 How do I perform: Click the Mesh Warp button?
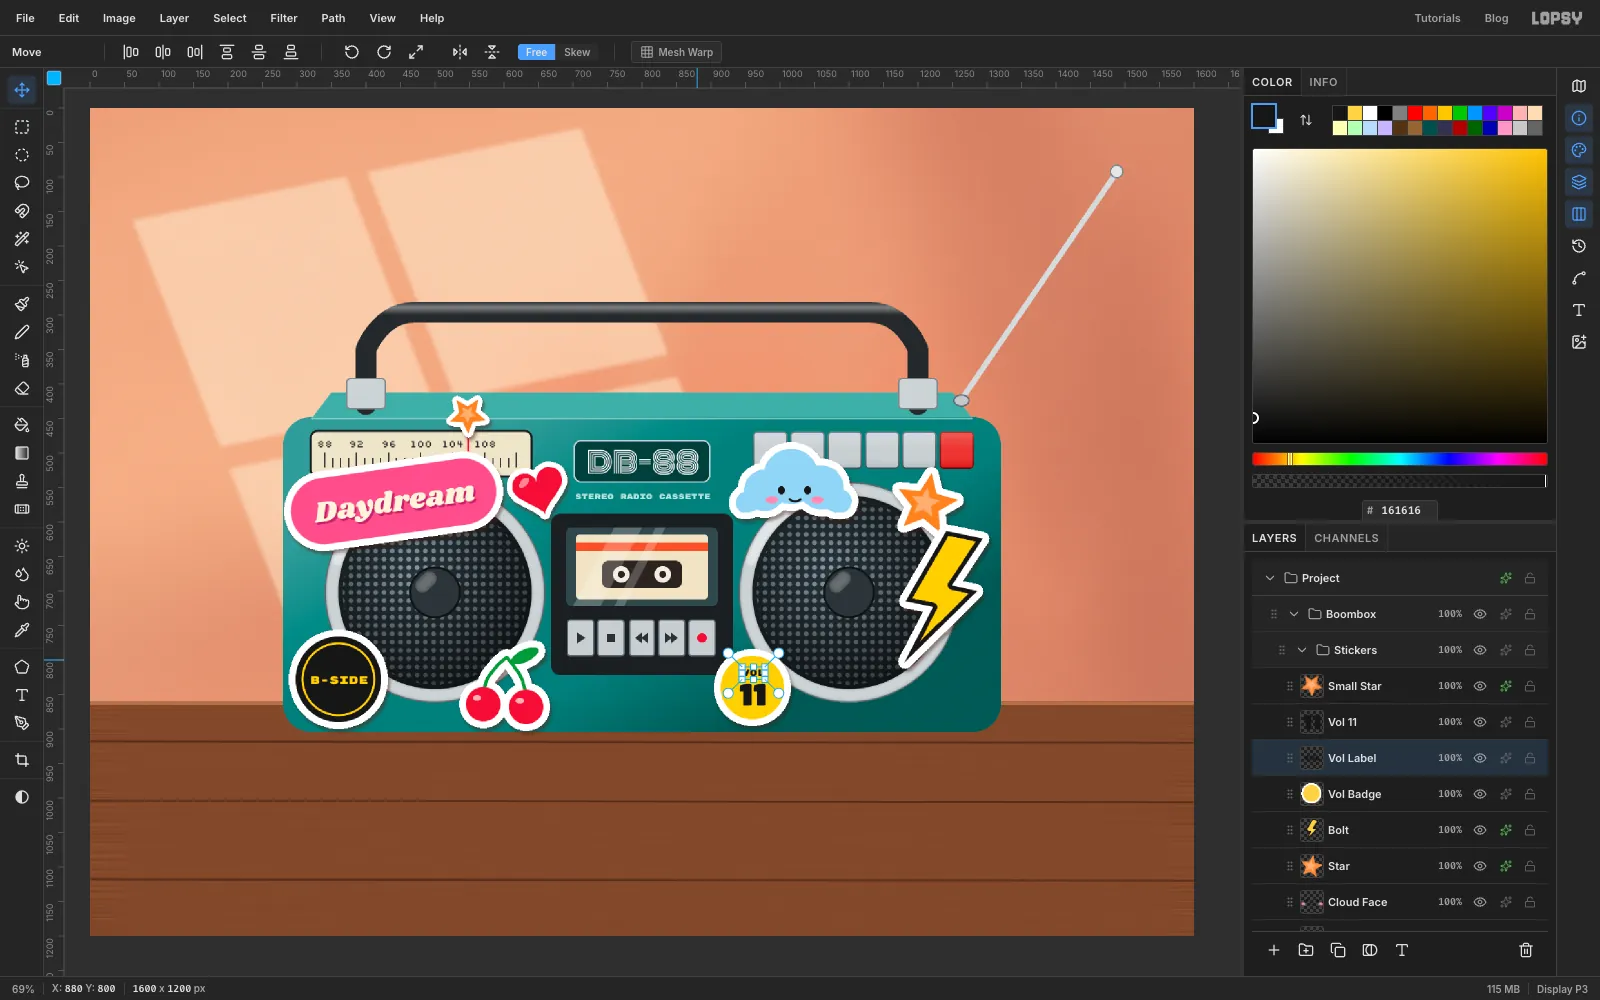[677, 52]
